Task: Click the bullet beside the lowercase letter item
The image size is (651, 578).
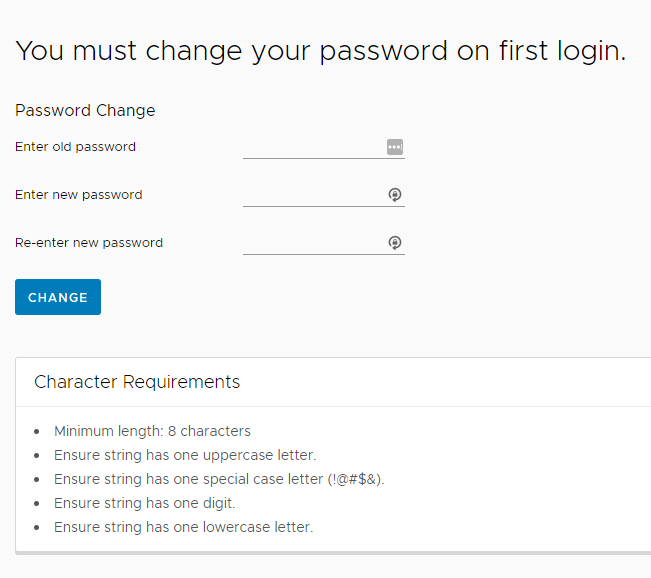Action: point(37,528)
